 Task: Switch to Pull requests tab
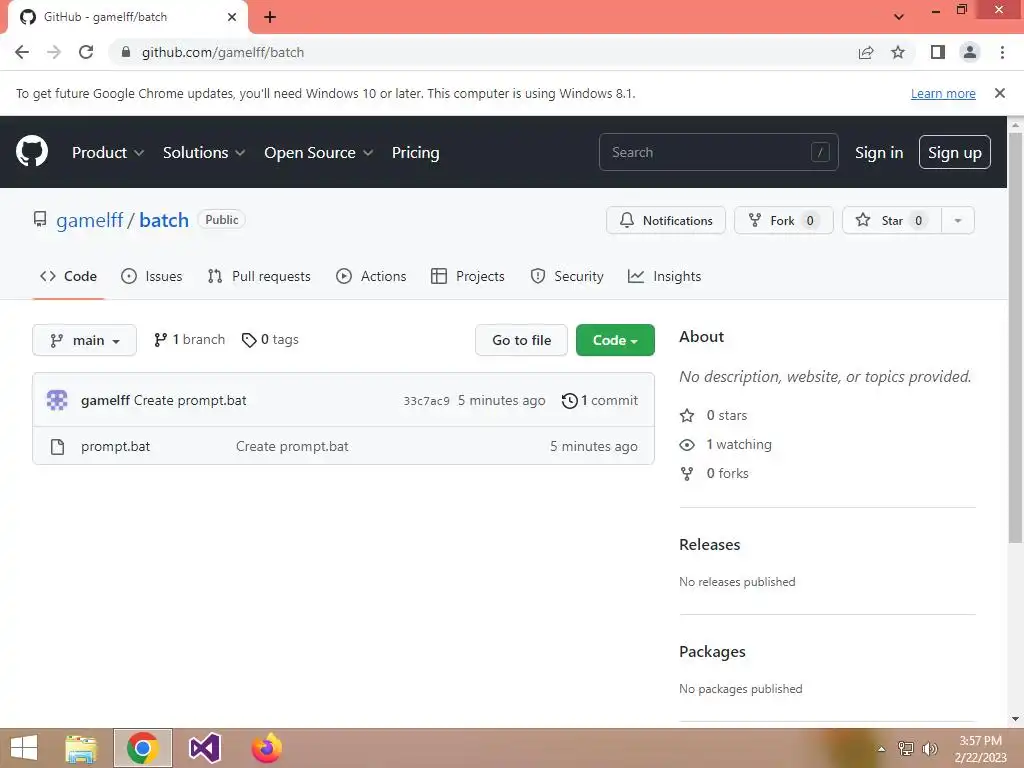(259, 276)
